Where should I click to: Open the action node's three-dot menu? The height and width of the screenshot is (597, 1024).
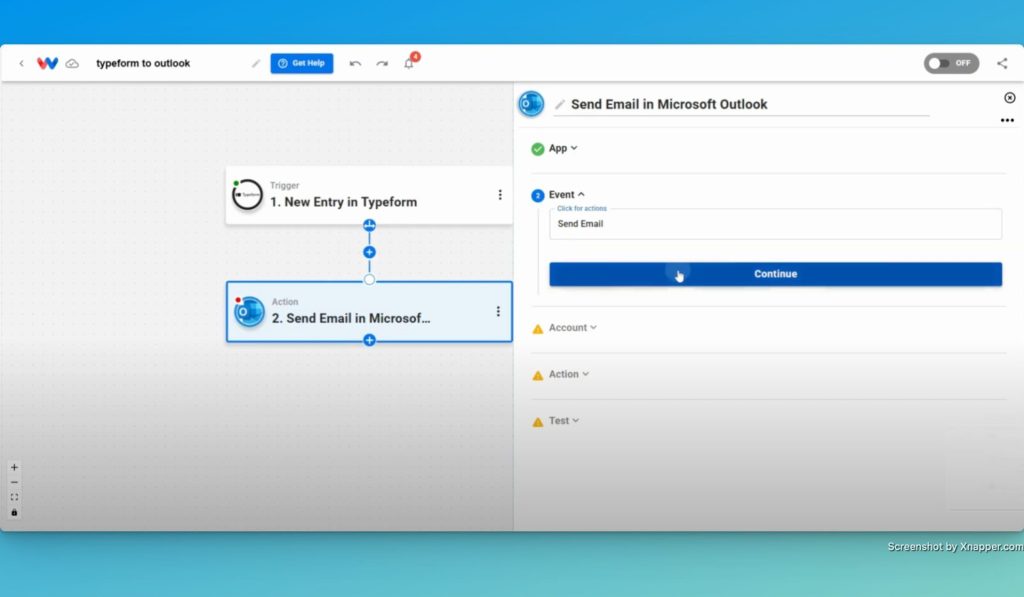click(498, 312)
